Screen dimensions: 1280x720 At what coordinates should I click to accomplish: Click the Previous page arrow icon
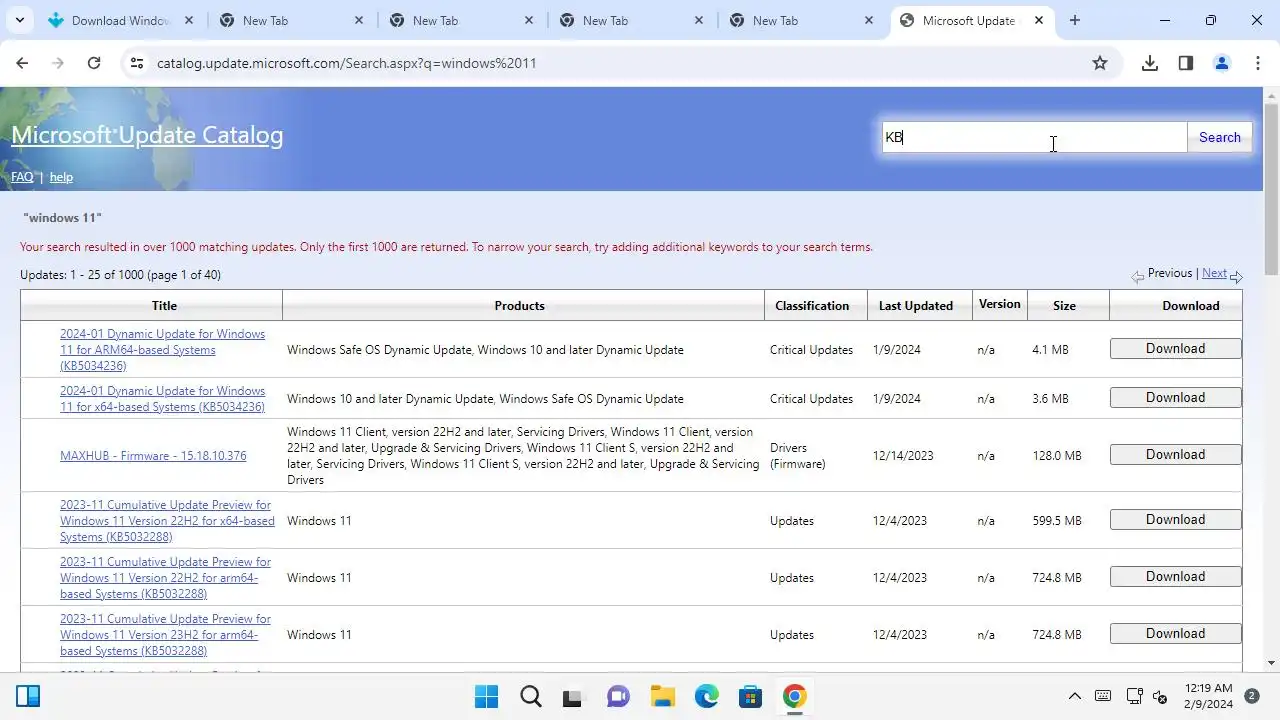1138,276
